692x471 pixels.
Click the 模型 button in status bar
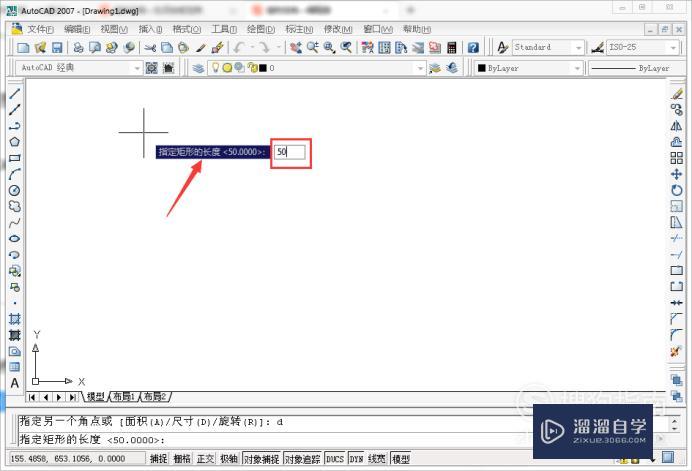pos(400,459)
